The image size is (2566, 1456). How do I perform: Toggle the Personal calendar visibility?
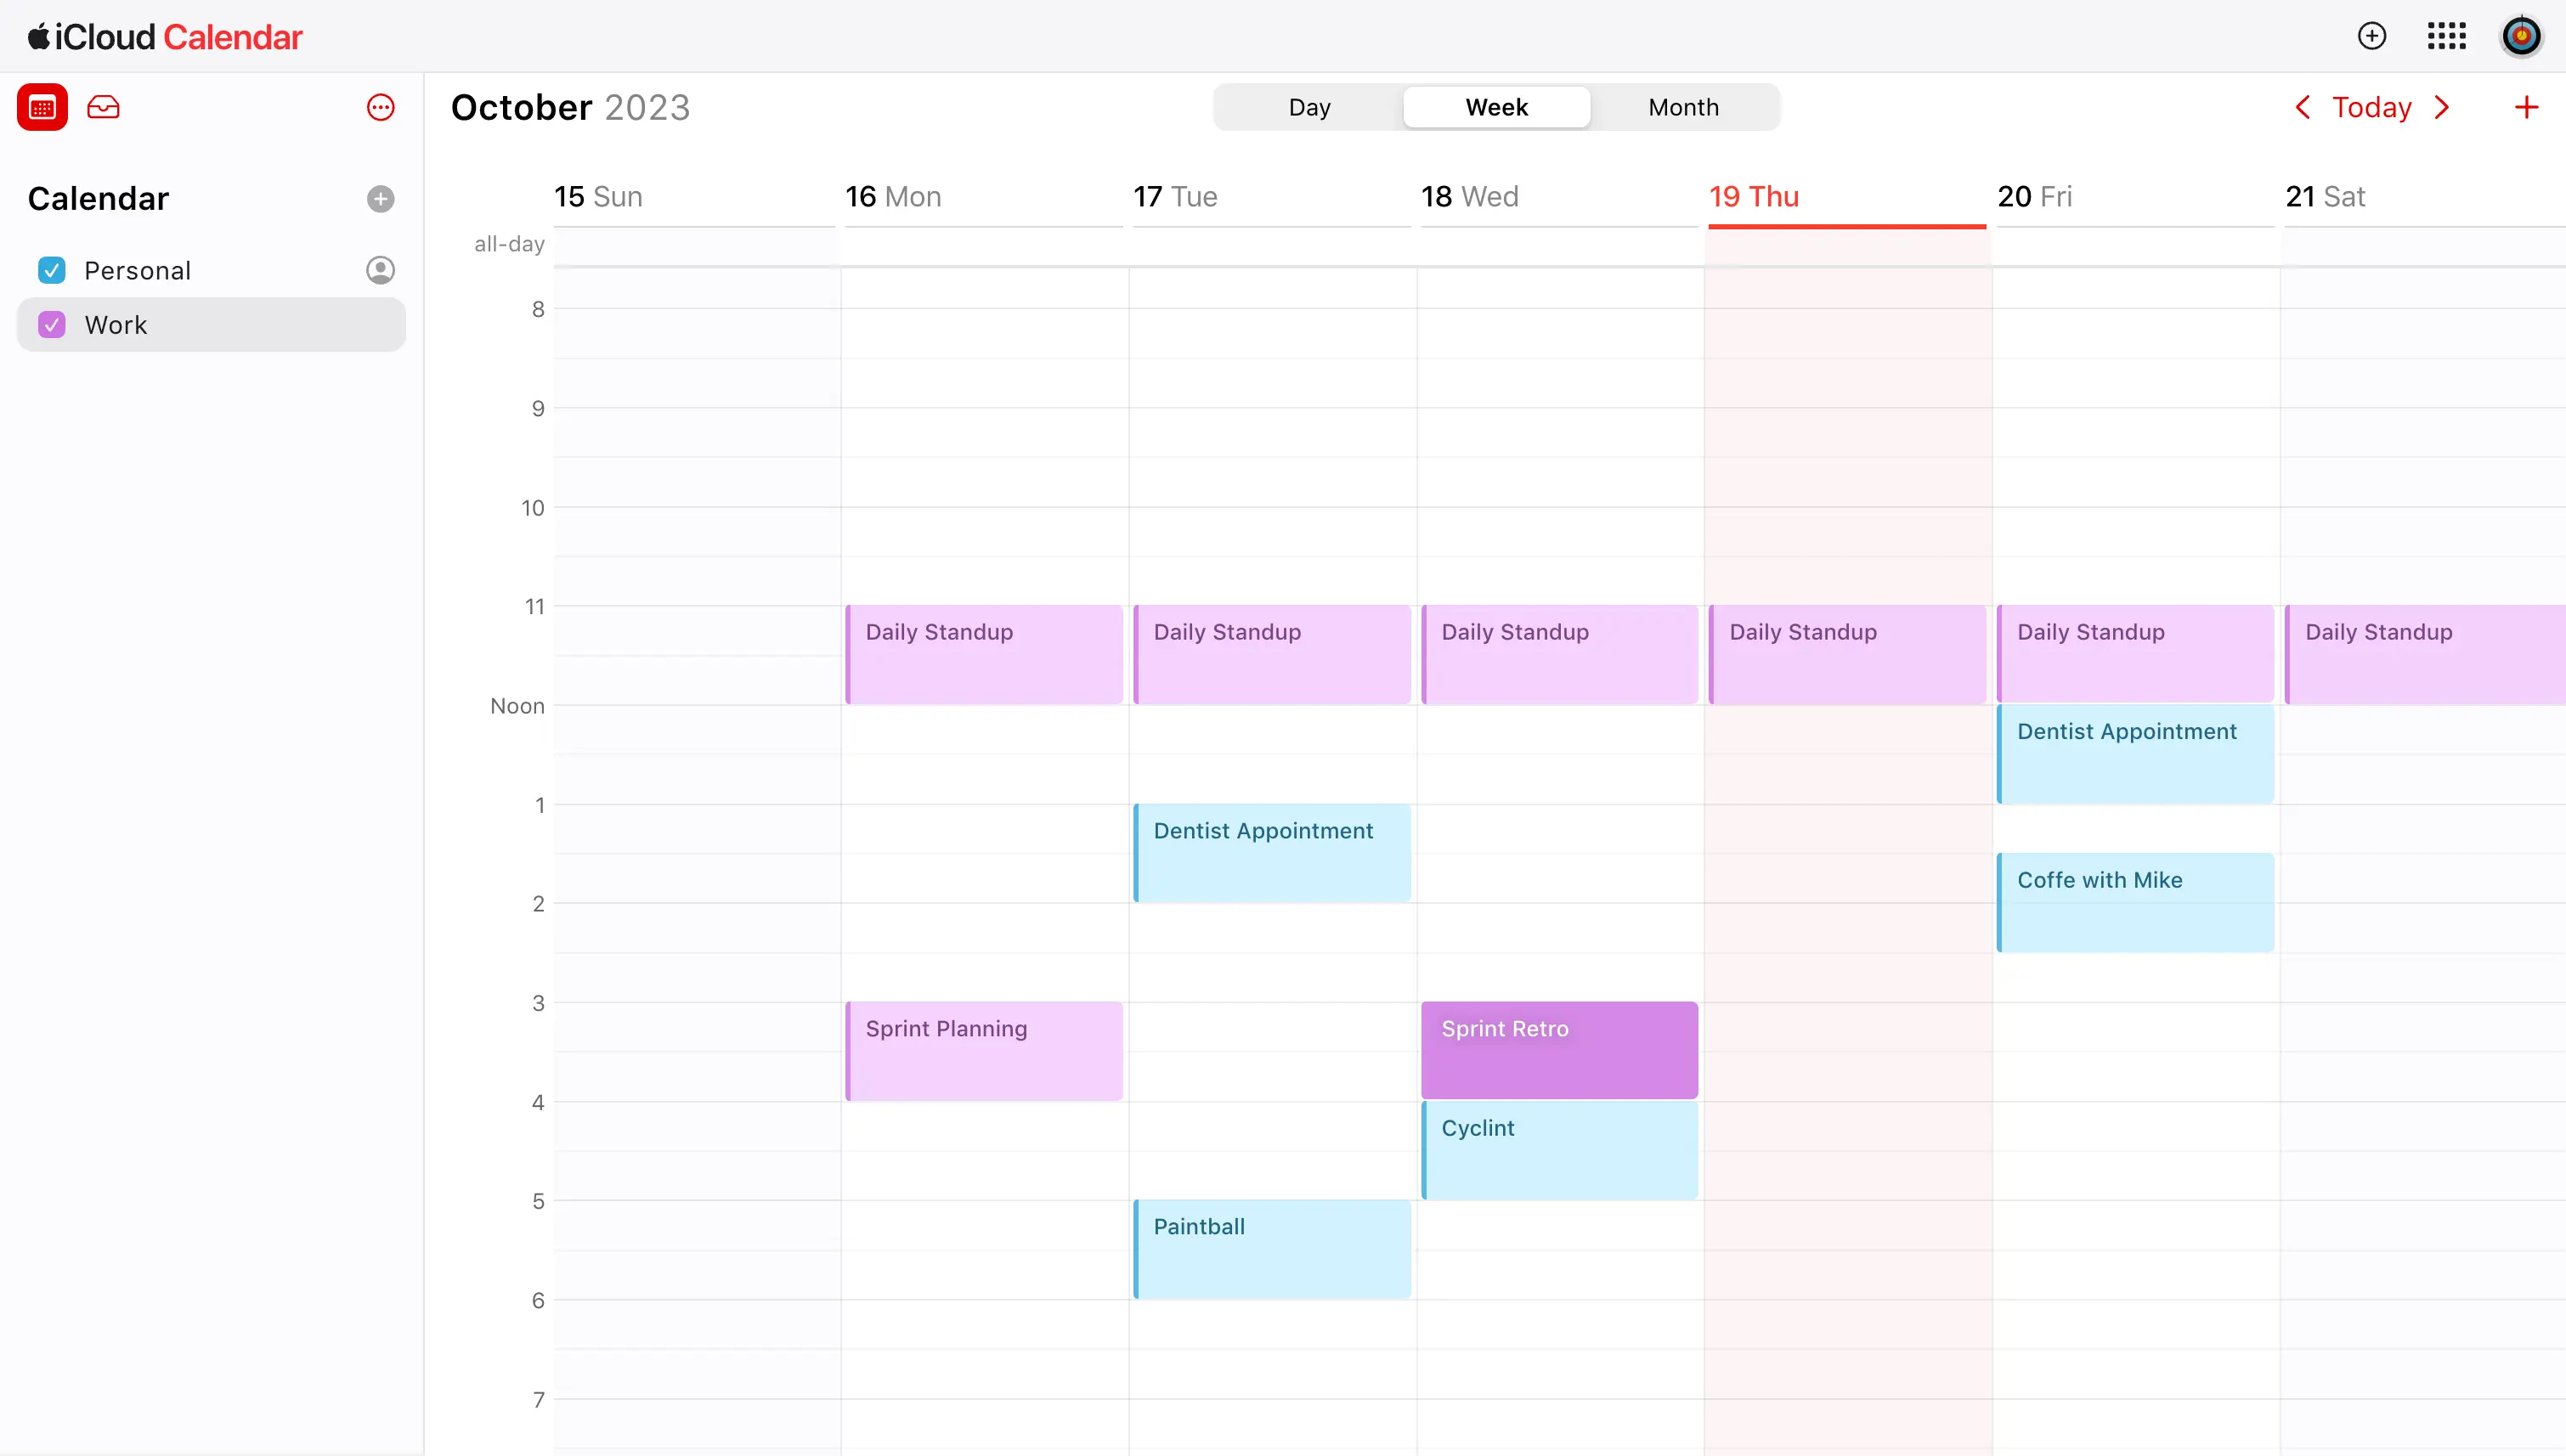click(x=53, y=269)
